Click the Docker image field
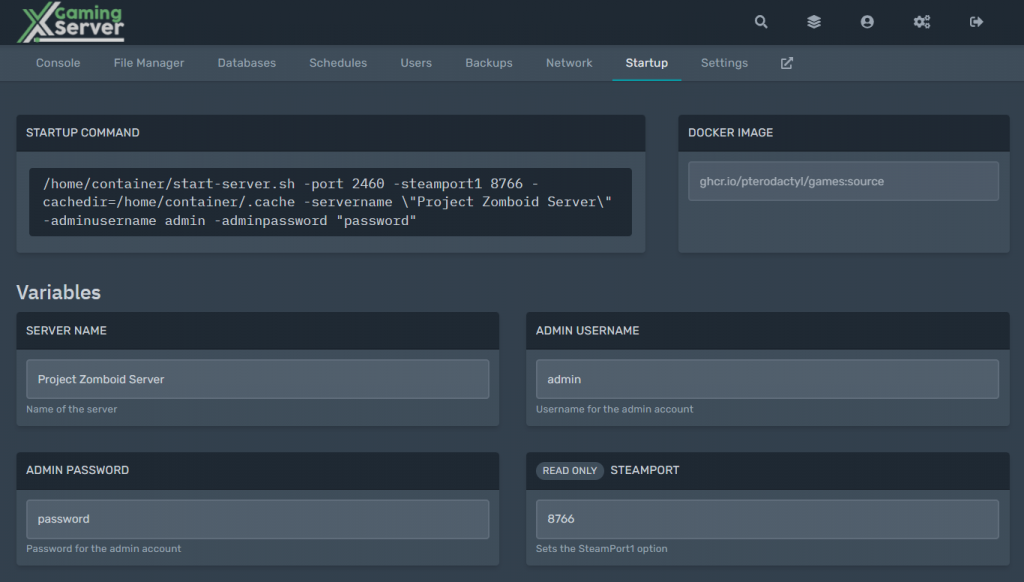 (x=843, y=181)
